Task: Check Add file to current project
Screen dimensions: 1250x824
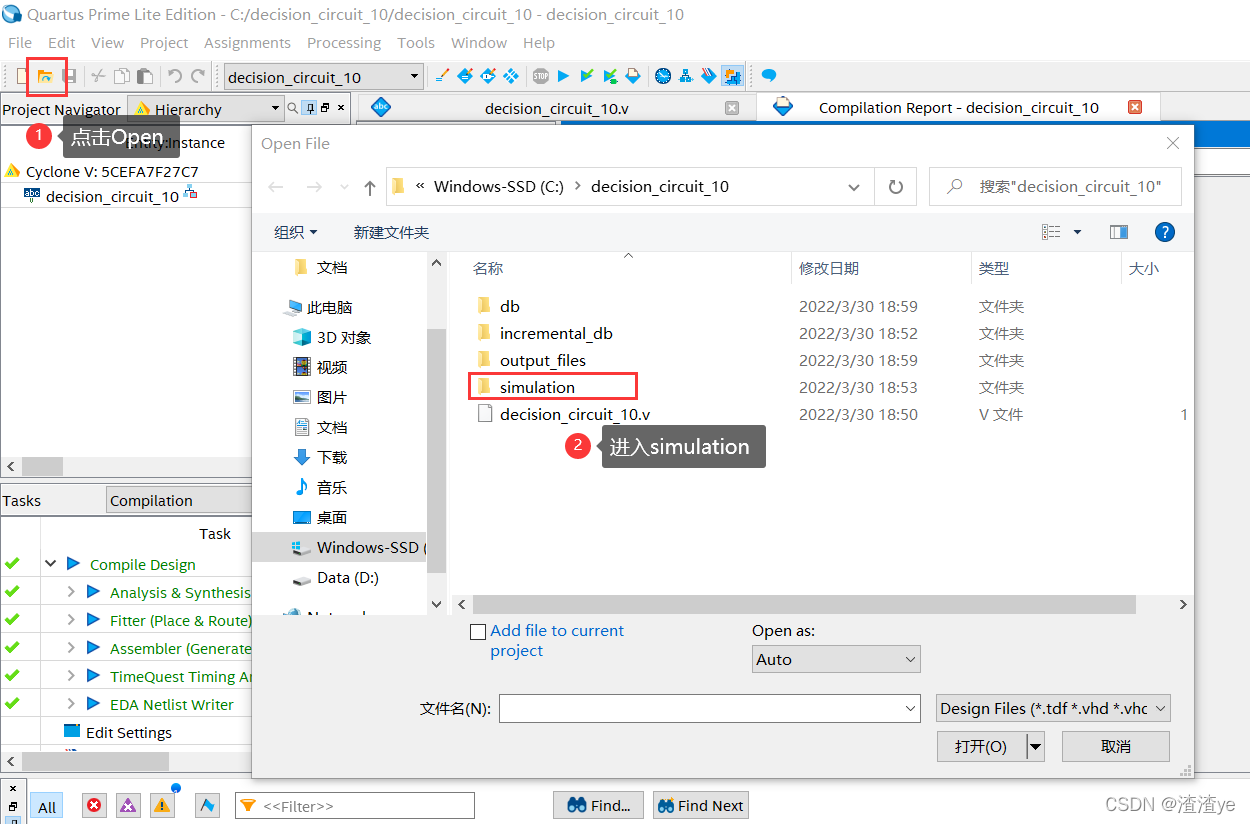Action: pyautogui.click(x=478, y=632)
